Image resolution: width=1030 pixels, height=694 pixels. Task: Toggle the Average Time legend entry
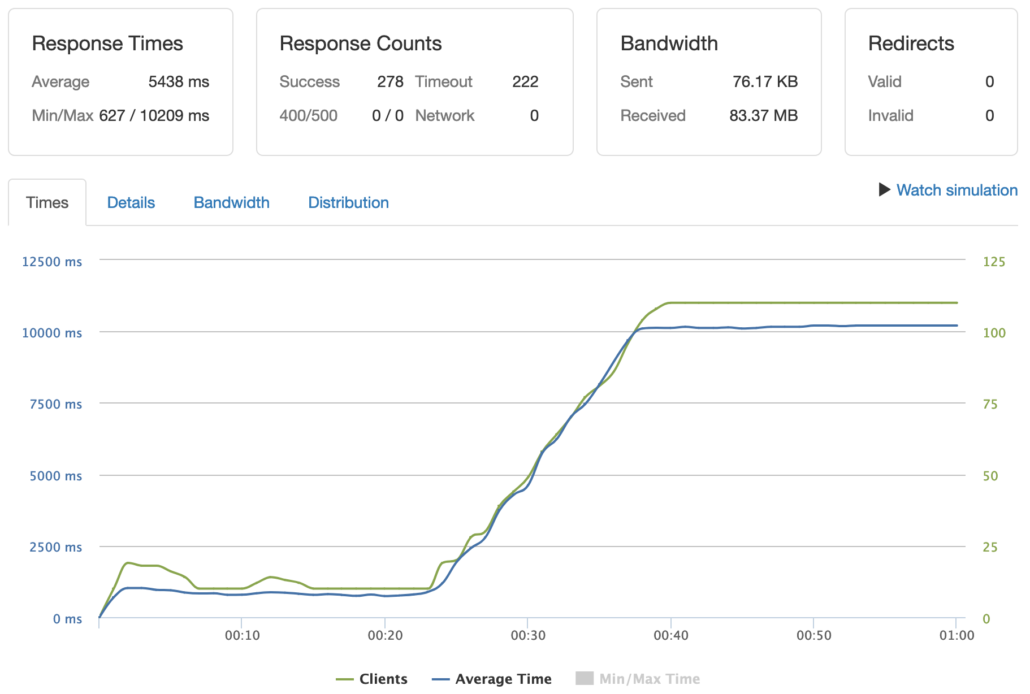click(x=503, y=679)
